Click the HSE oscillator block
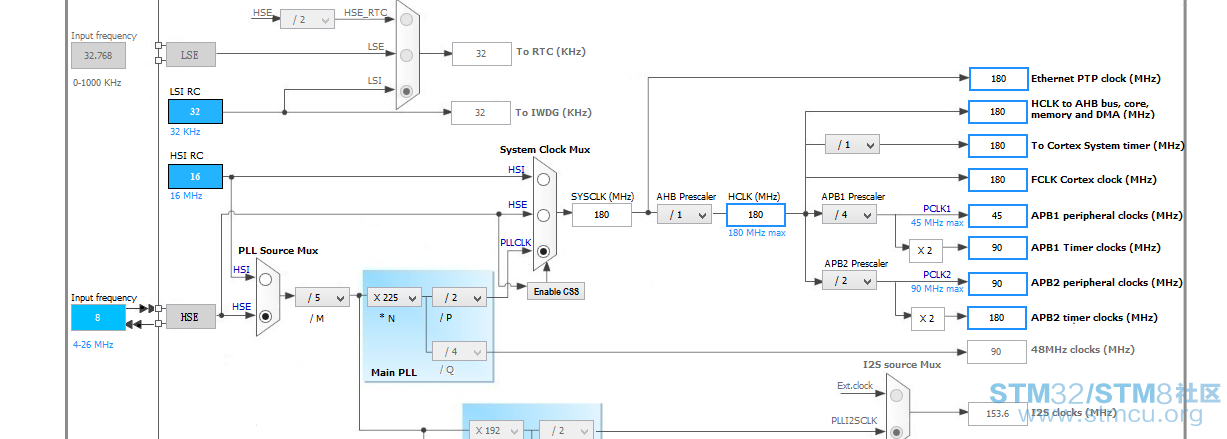 coord(190,317)
